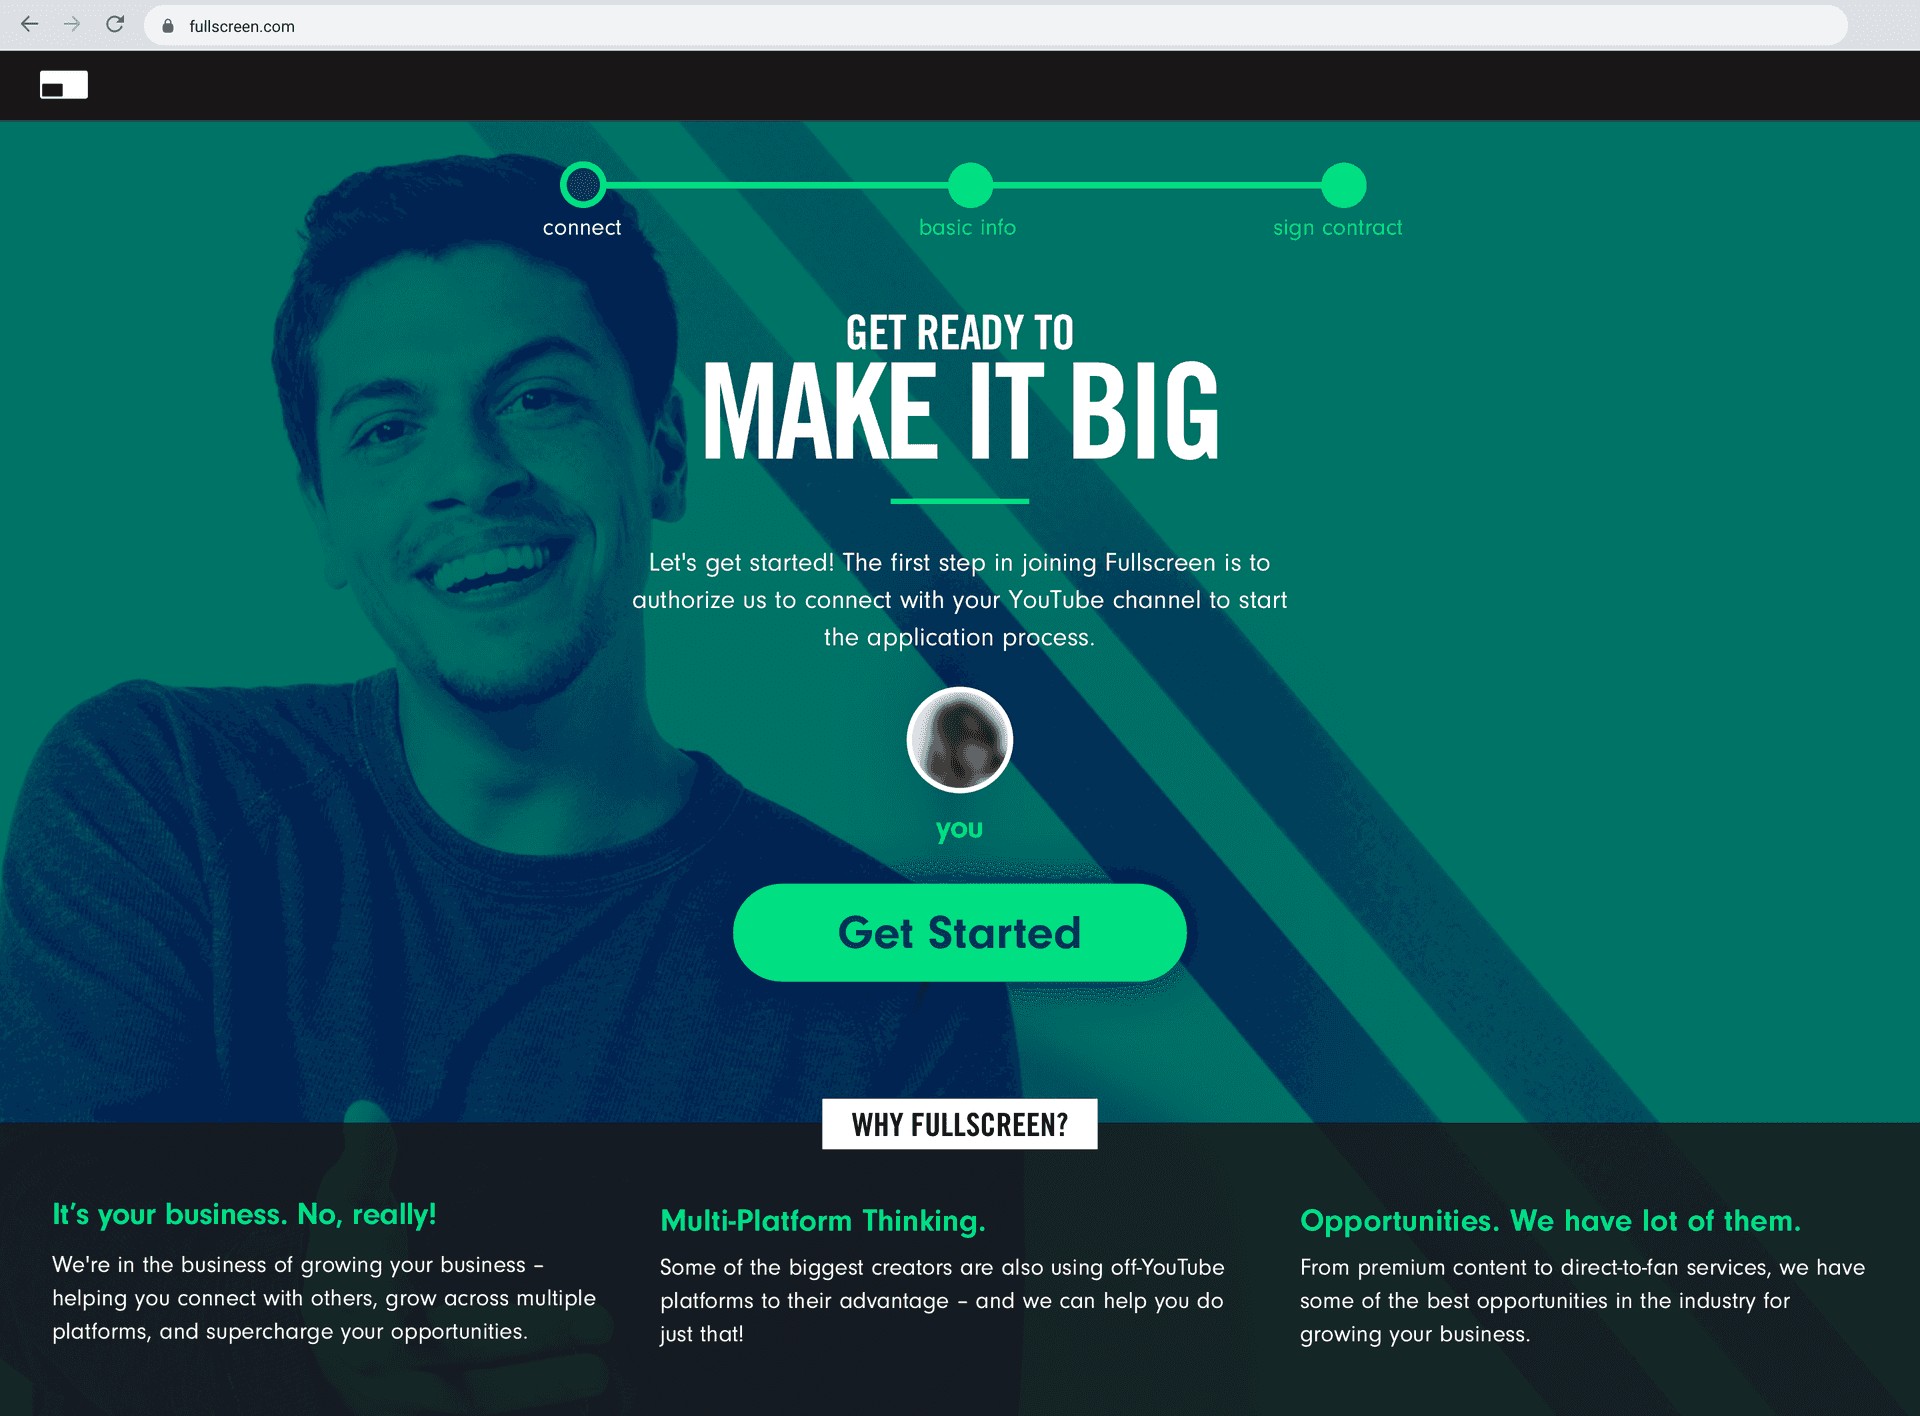Click the 'WHY FULLSCREEN?' section label
Screen dimensions: 1920x1416
(x=959, y=1124)
